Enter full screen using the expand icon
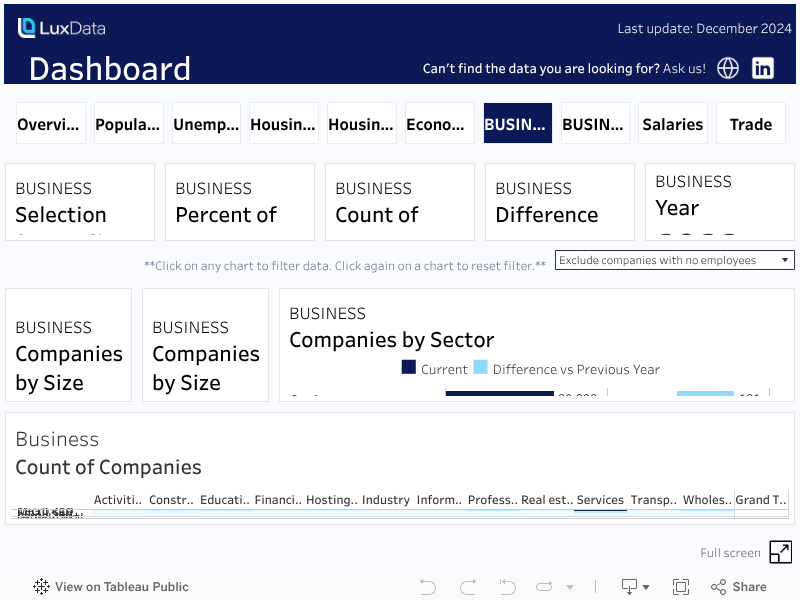The image size is (800, 600). [780, 552]
